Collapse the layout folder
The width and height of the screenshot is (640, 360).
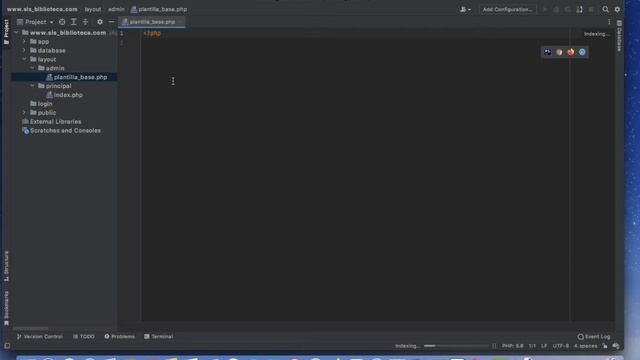point(24,59)
